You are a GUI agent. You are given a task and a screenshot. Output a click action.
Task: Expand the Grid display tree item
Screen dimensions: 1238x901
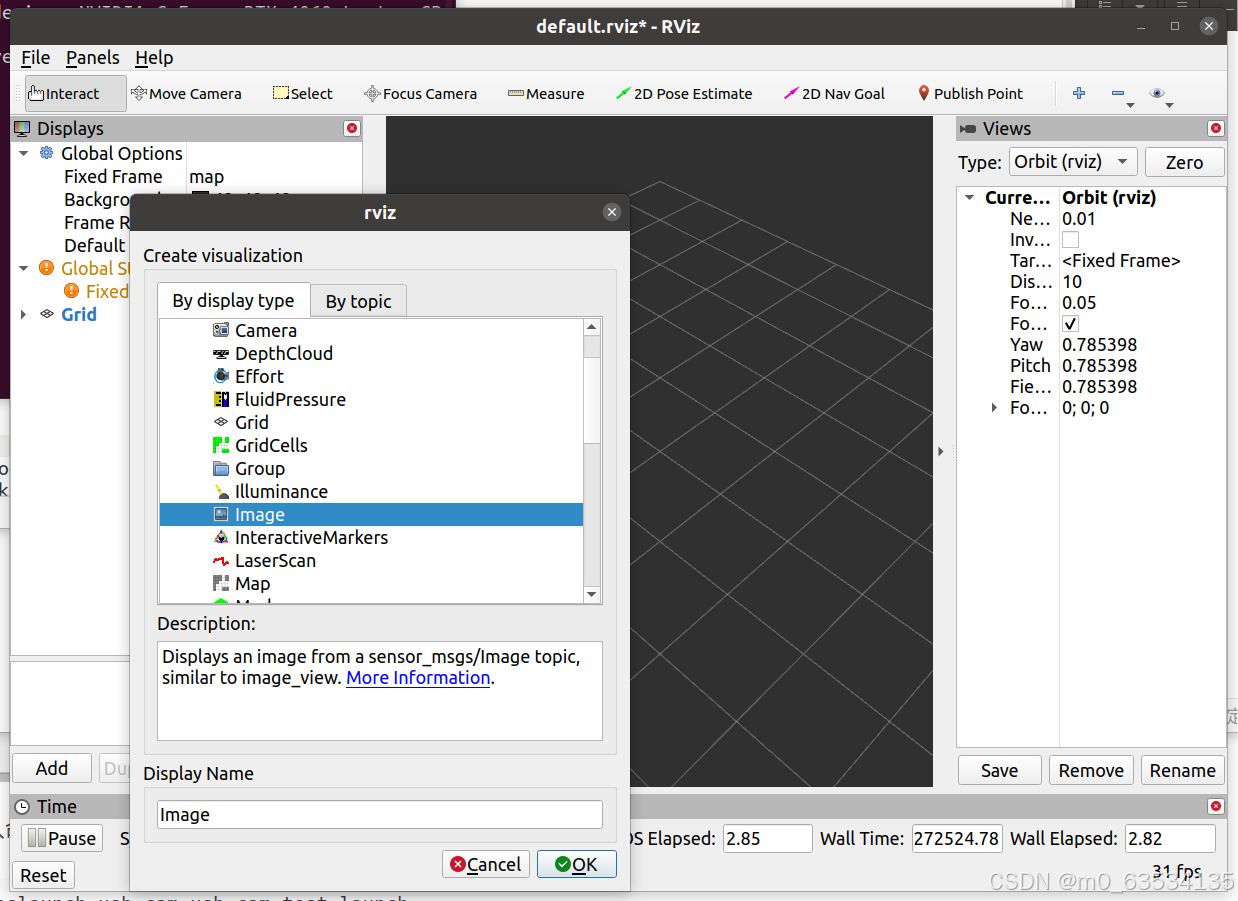pos(24,315)
